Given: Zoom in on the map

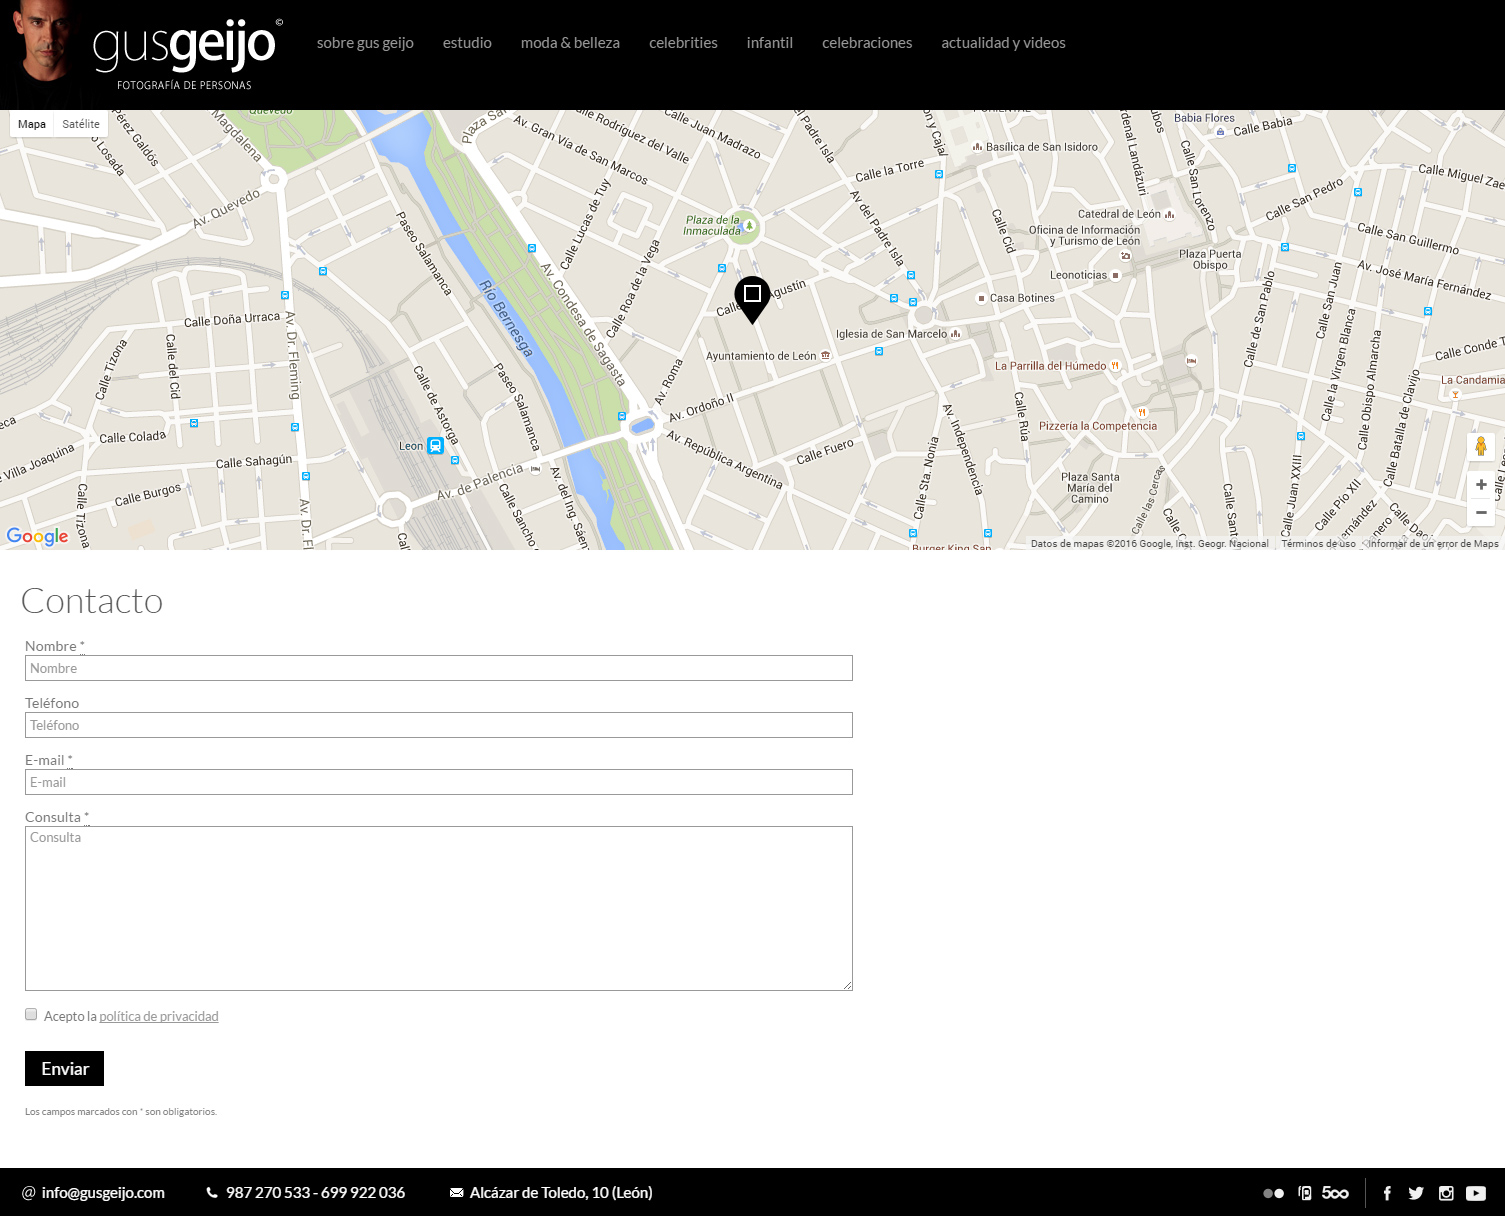Looking at the screenshot, I should 1481,485.
